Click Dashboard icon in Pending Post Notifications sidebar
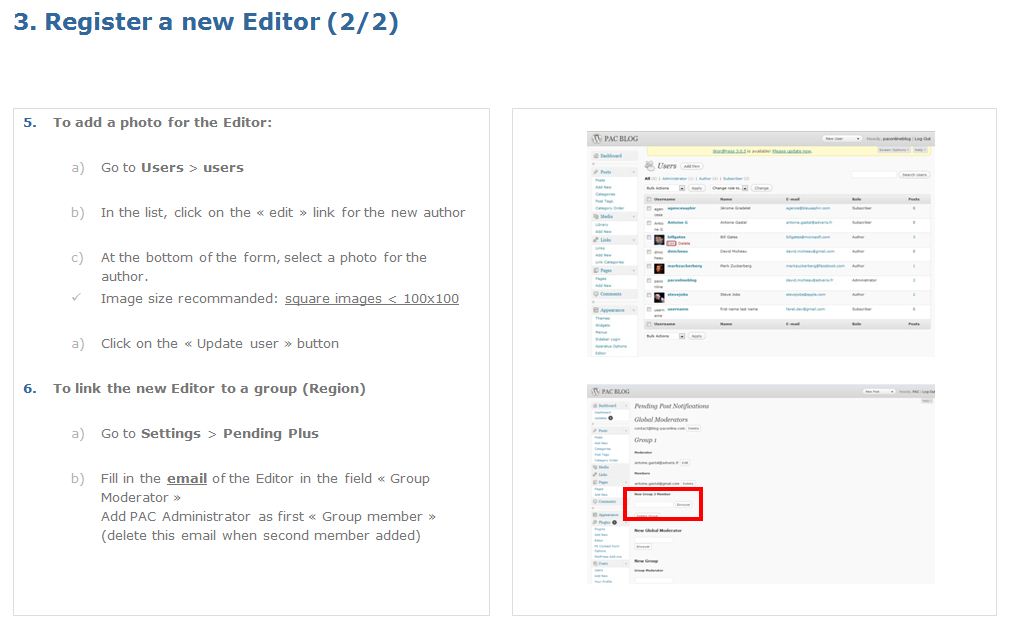 click(x=595, y=405)
